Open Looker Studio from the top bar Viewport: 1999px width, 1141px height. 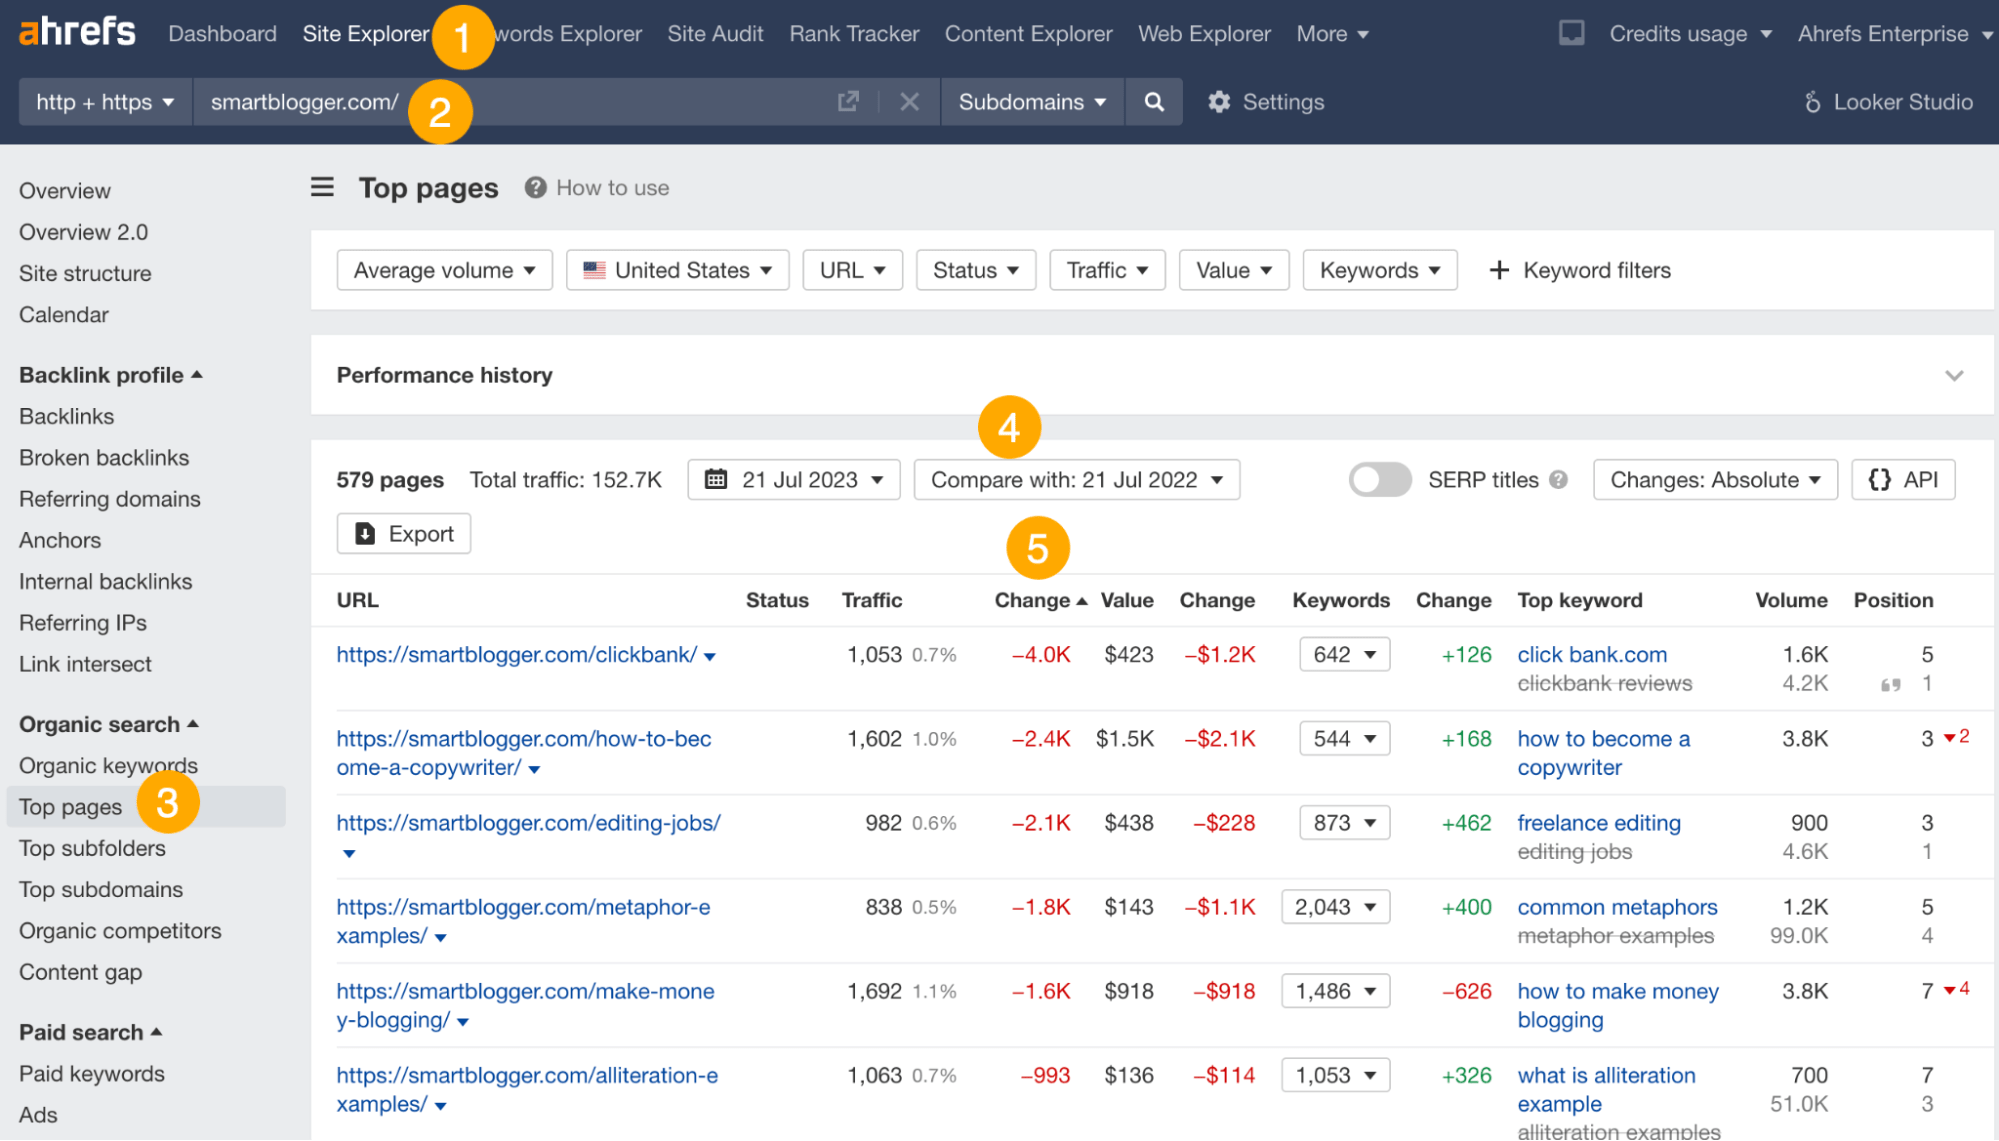[1889, 101]
